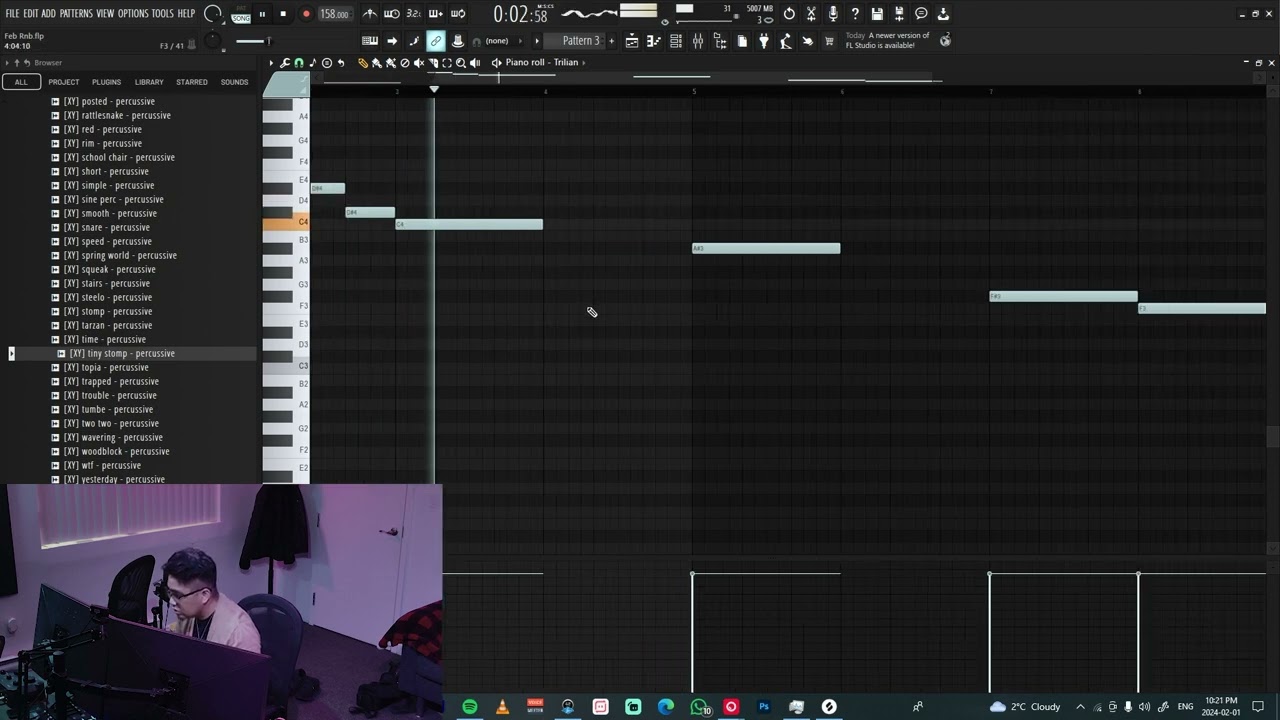Click the microphone recording icon
Viewport: 1280px width, 720px height.
tap(833, 14)
